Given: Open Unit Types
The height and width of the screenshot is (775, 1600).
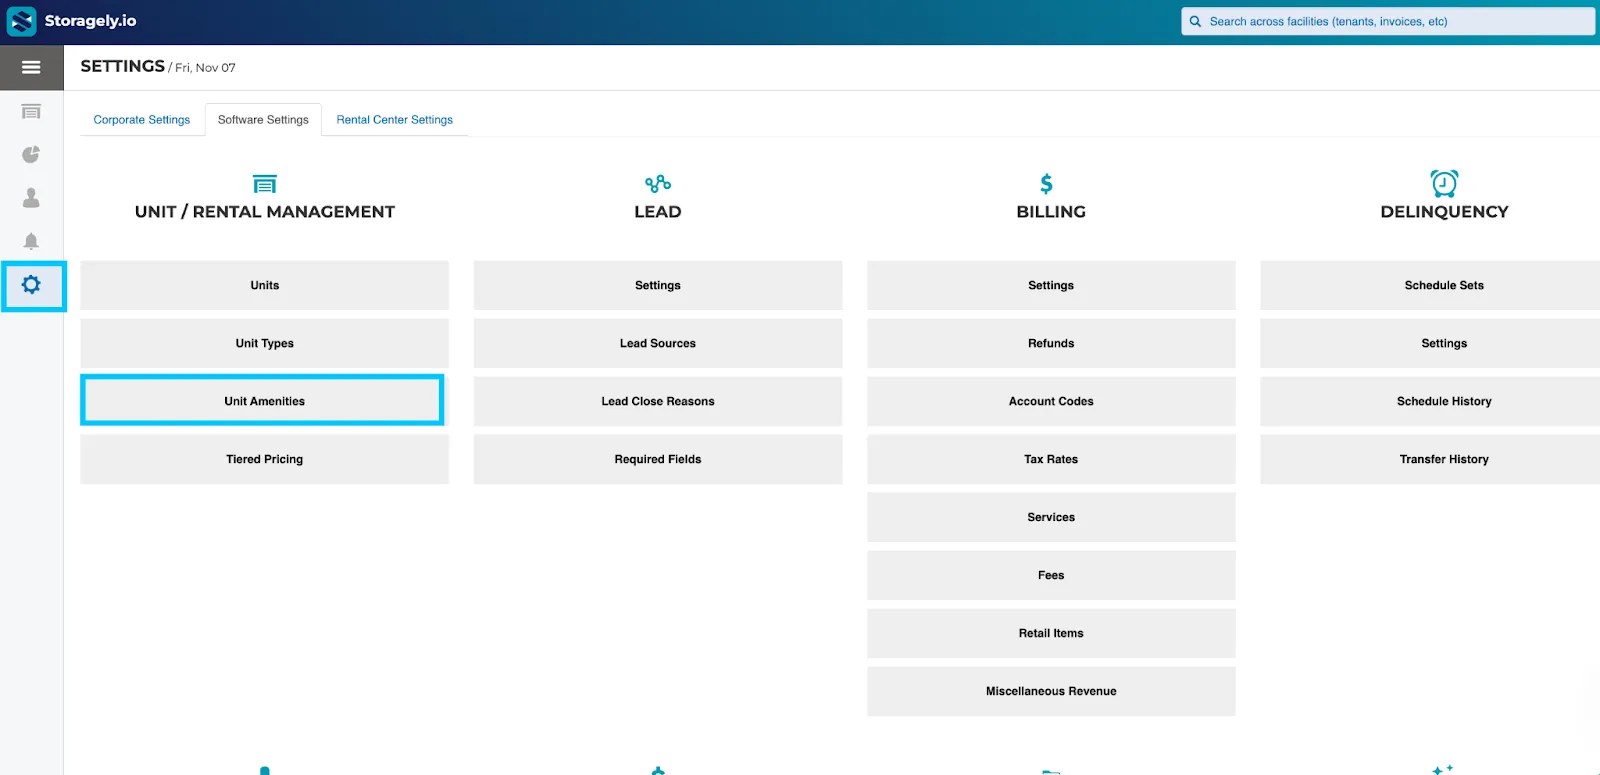Looking at the screenshot, I should coord(265,343).
